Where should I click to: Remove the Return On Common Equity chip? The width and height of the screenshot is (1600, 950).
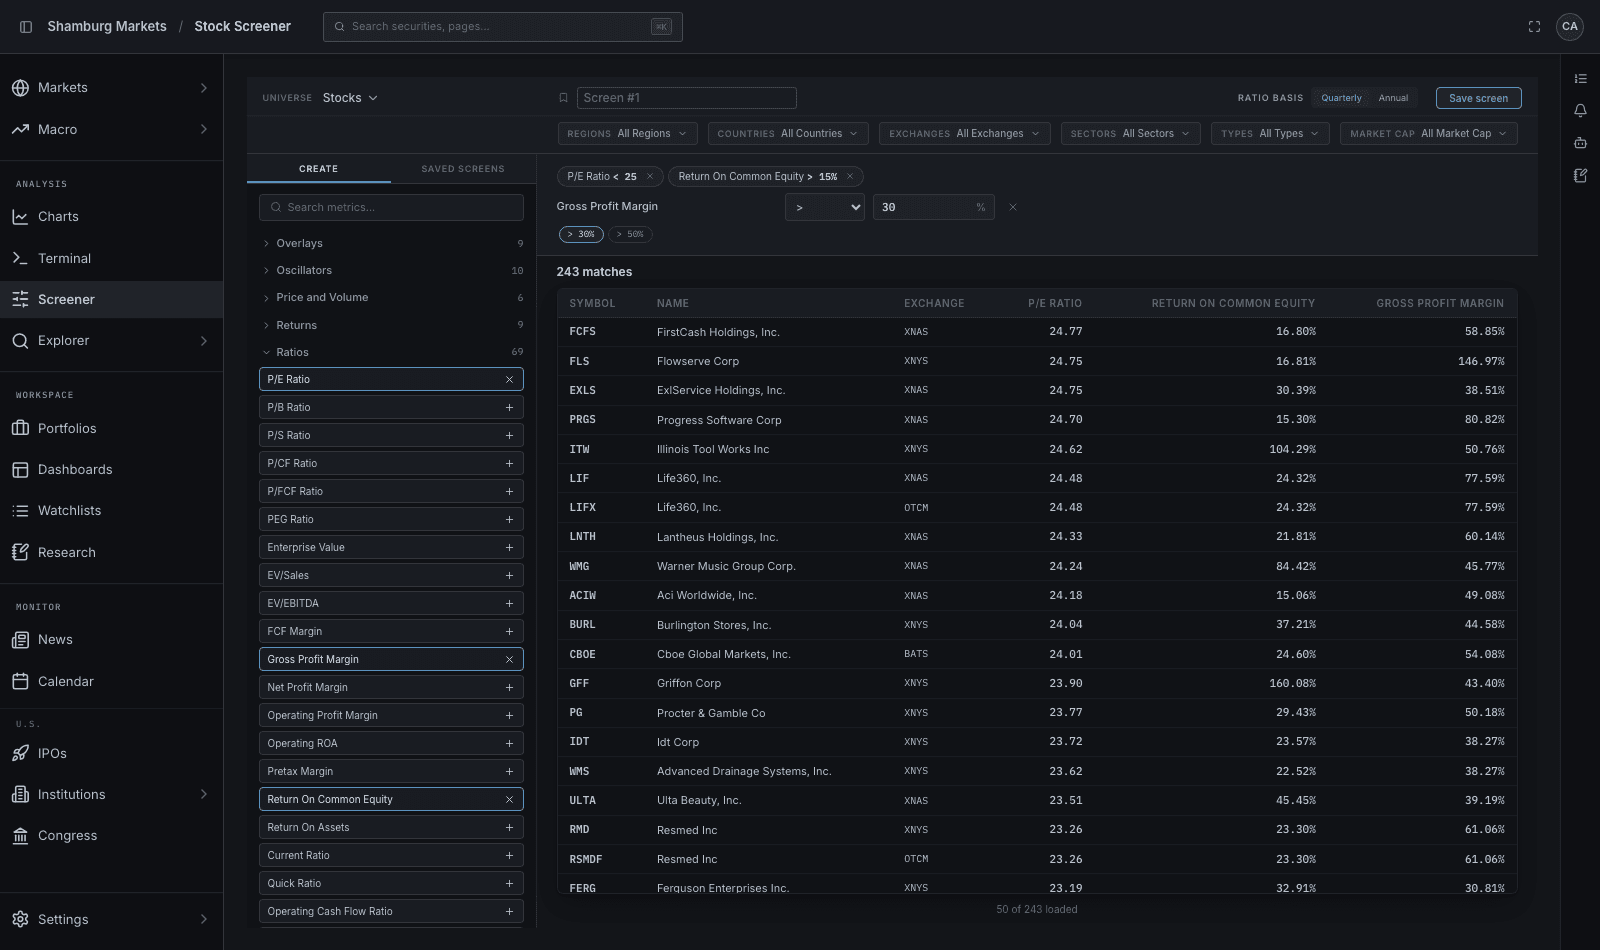[850, 177]
